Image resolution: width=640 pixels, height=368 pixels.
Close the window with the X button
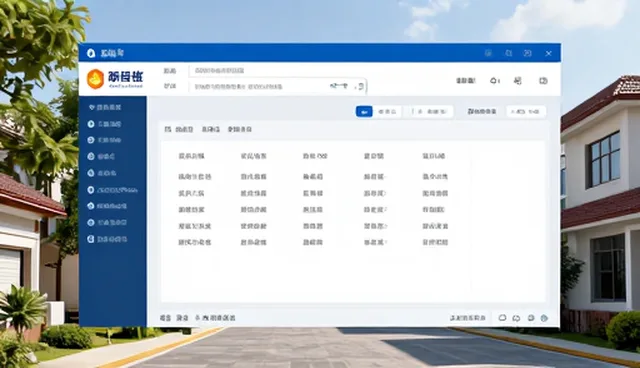[x=549, y=53]
